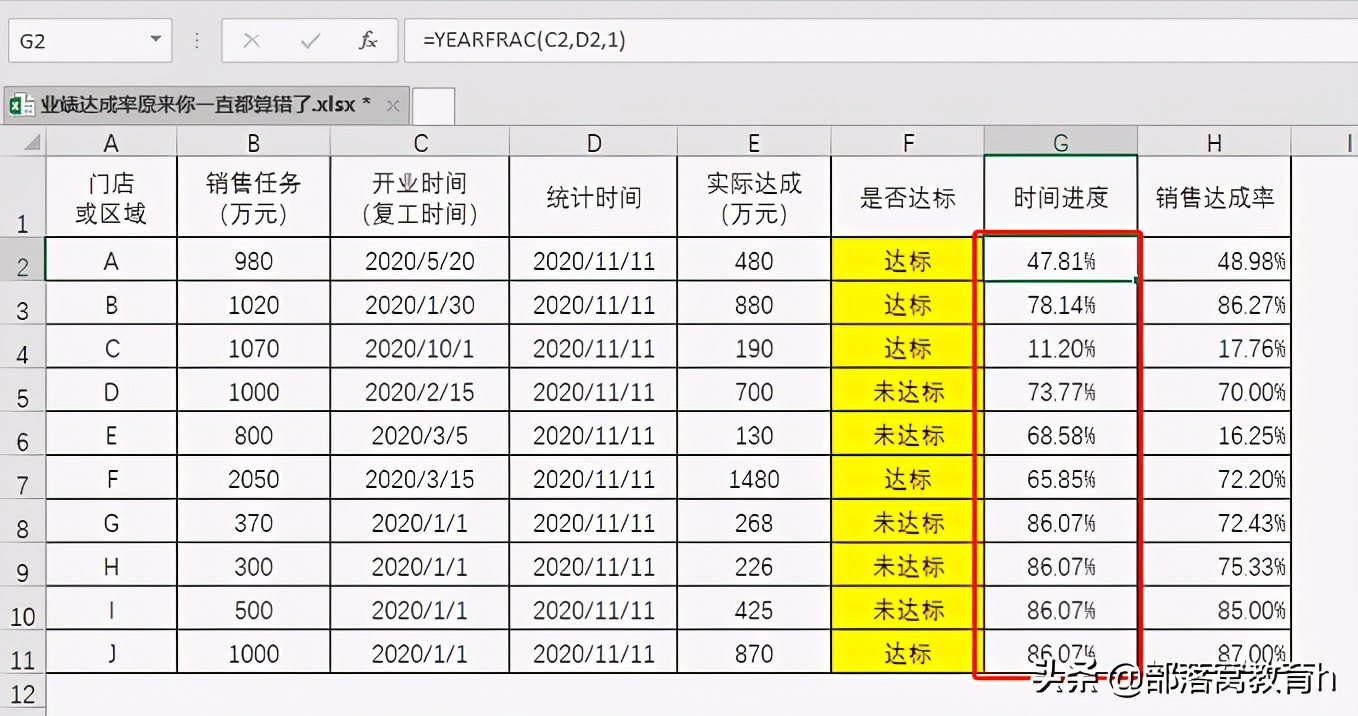Select the 16.25% achievement cell
Image resolution: width=1358 pixels, height=716 pixels.
pyautogui.click(x=1214, y=435)
